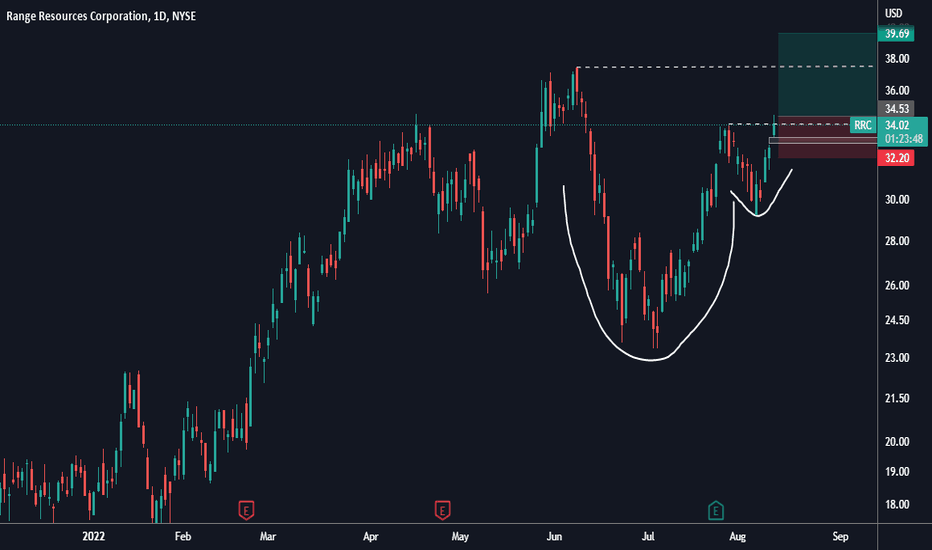Click the February earnings E marker
The image size is (932, 550).
246,510
